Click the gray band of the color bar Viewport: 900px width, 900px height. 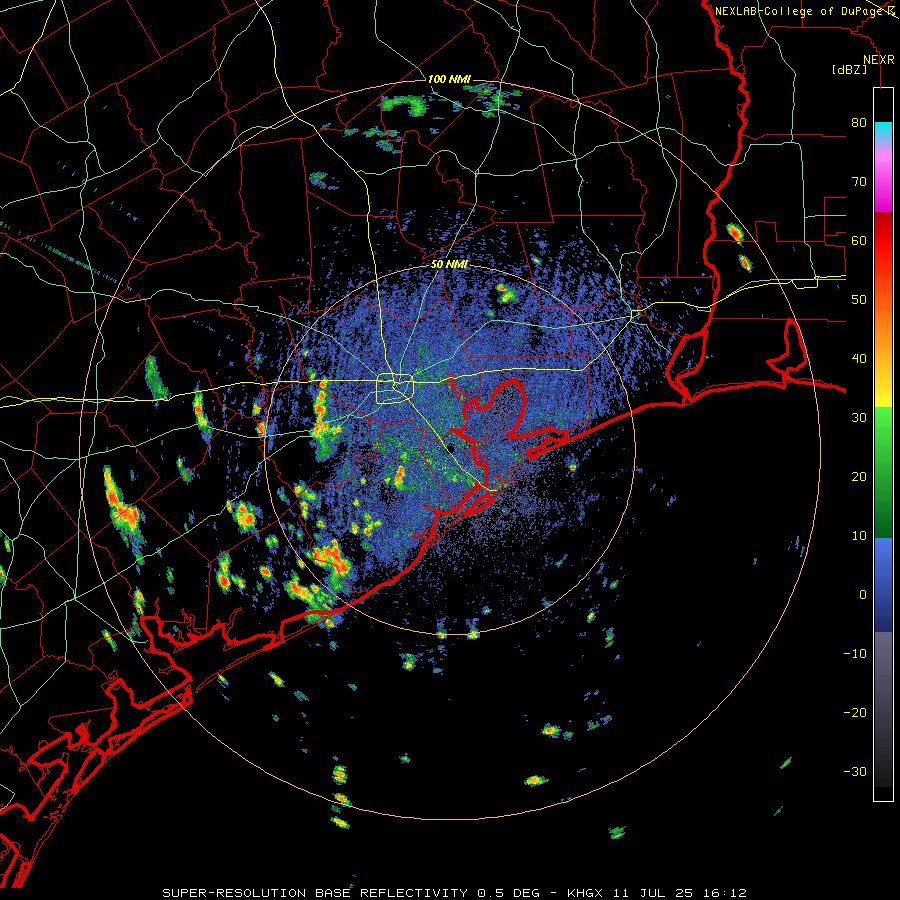click(x=883, y=709)
